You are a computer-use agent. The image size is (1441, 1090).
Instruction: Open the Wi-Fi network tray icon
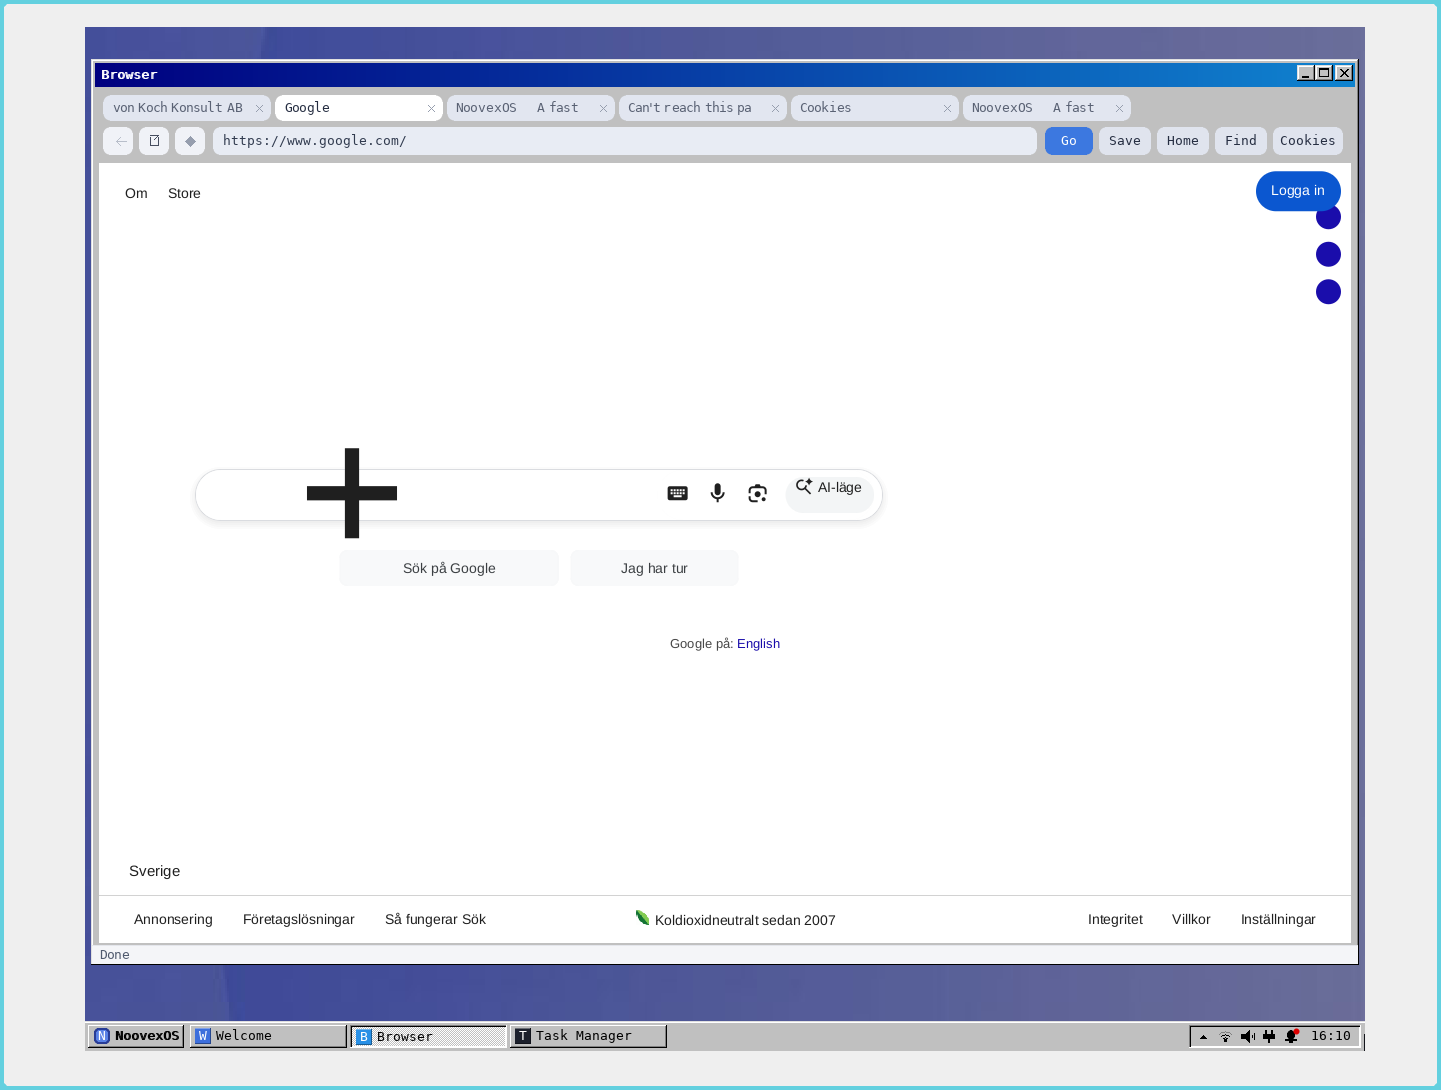pos(1225,1037)
